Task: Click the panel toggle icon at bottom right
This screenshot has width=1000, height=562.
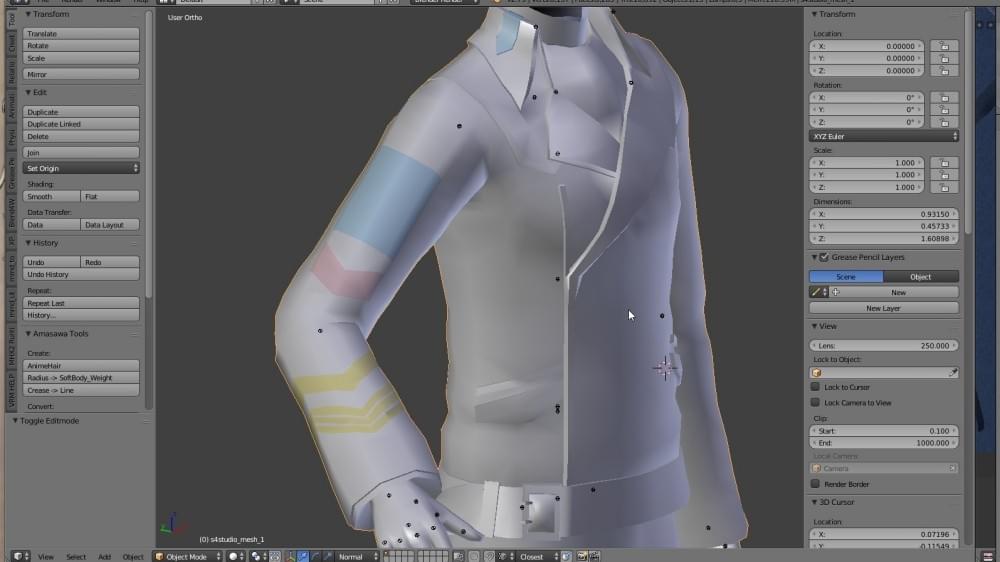Action: click(x=988, y=556)
